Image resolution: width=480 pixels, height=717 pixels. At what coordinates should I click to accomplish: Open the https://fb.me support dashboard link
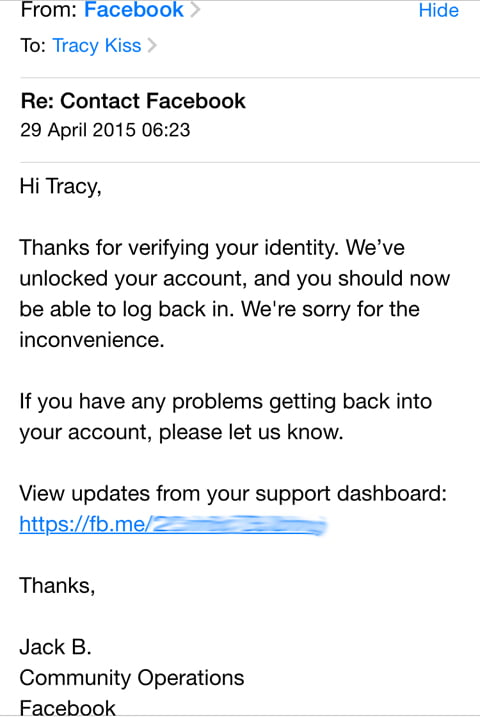pyautogui.click(x=172, y=524)
